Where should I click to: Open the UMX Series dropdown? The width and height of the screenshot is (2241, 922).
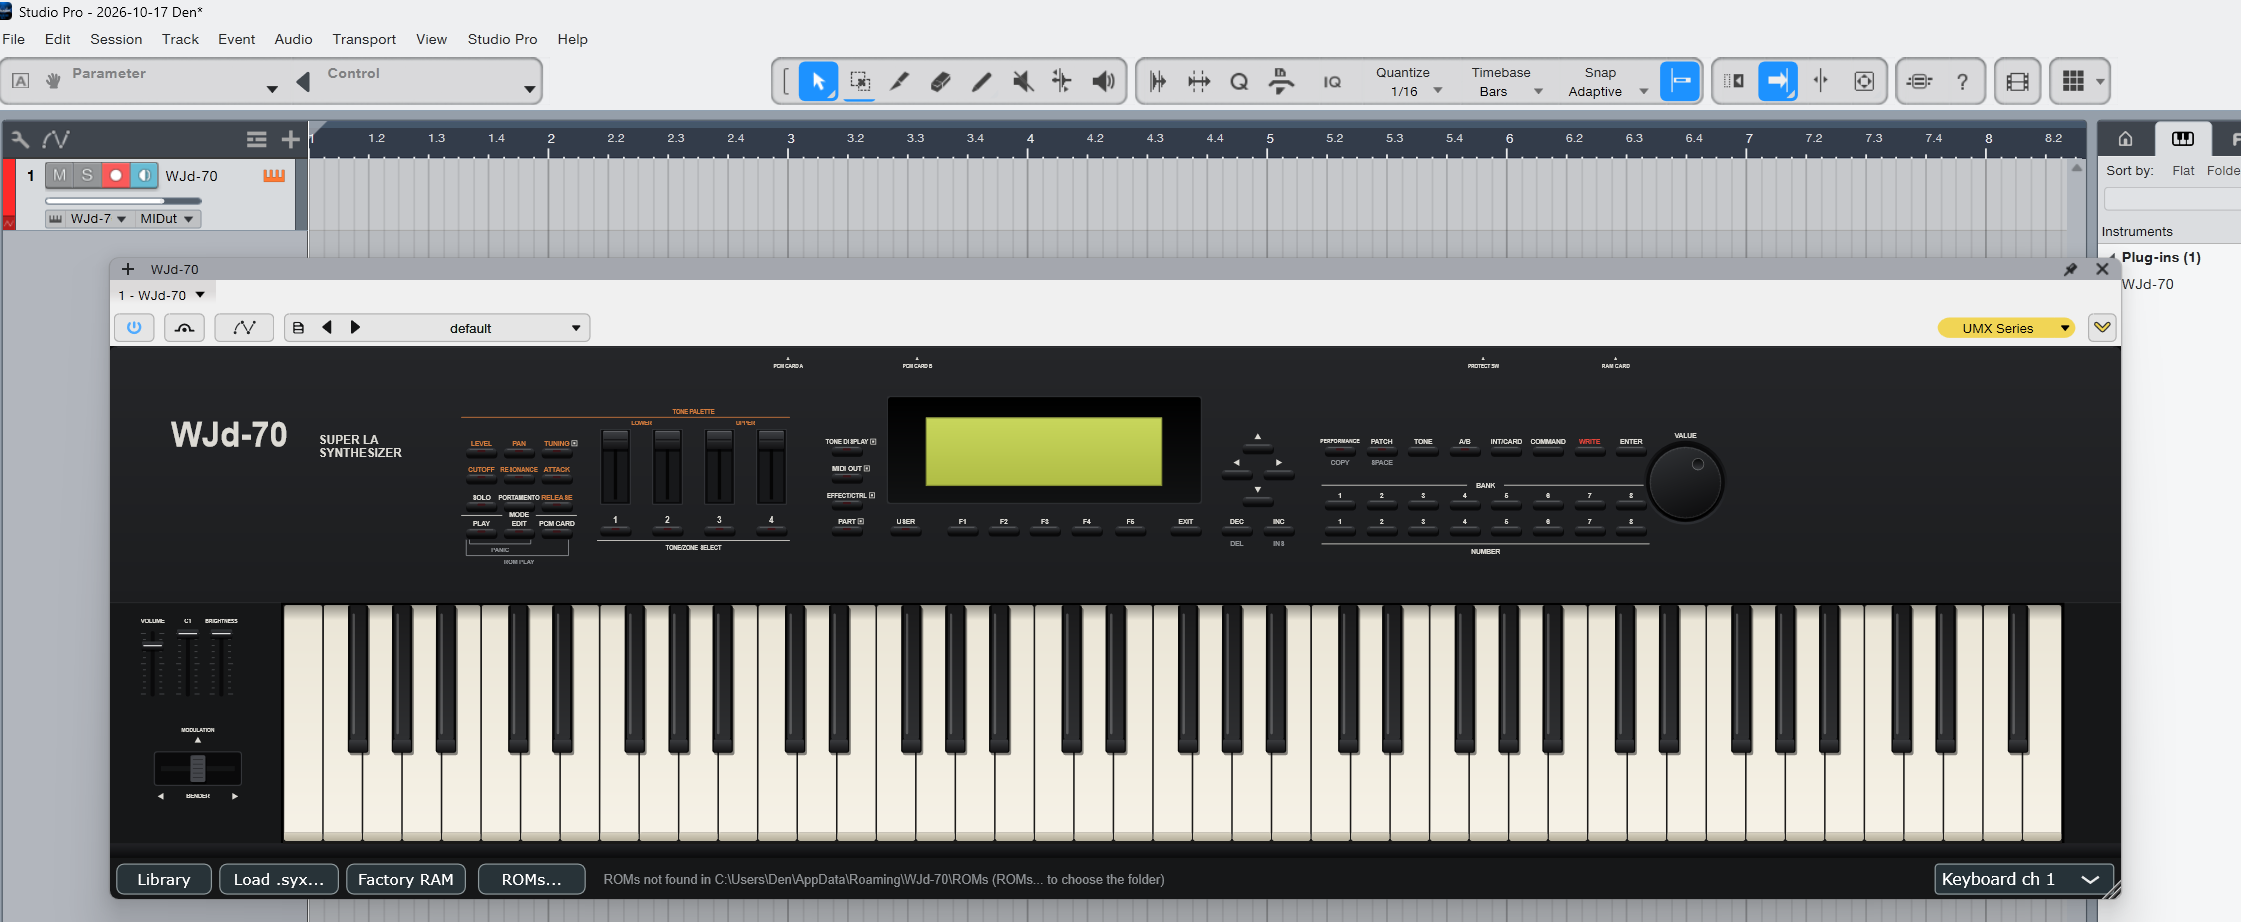point(2006,328)
